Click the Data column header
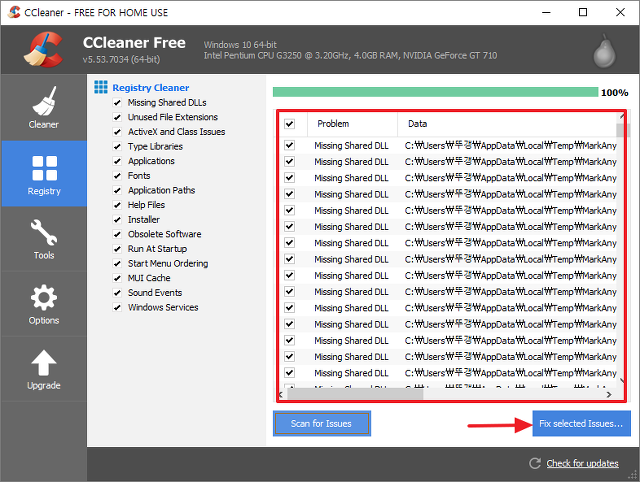The image size is (640, 482). (507, 124)
